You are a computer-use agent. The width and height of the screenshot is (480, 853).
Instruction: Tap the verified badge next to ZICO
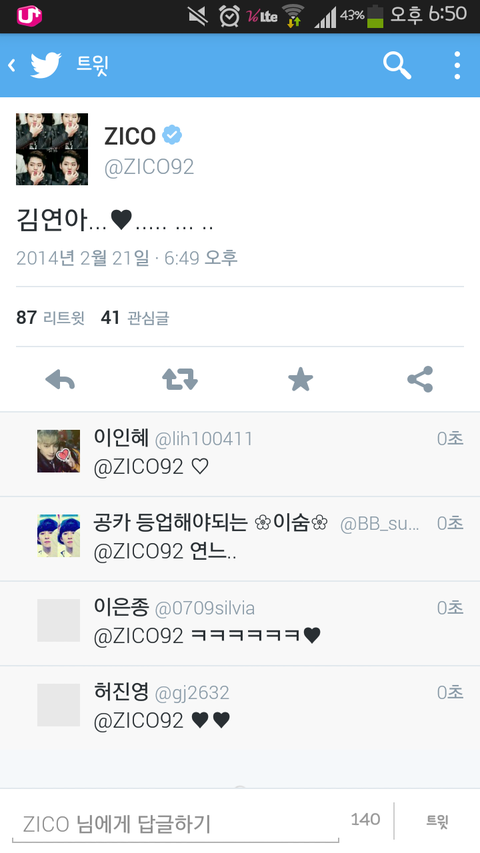(x=173, y=135)
